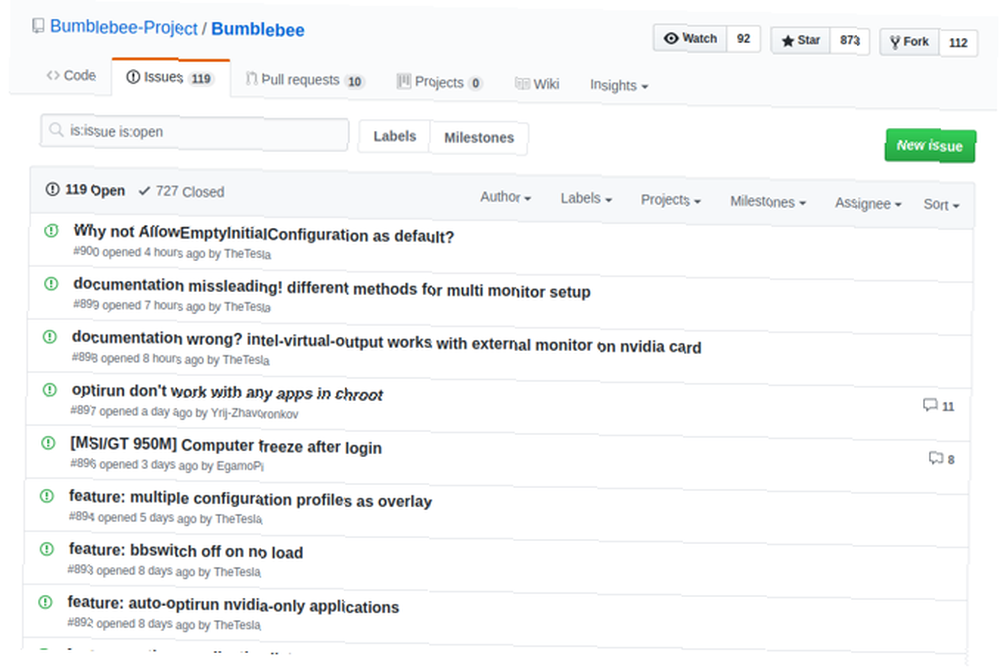Click the star icon on Star
1000x669 pixels.
pos(788,41)
